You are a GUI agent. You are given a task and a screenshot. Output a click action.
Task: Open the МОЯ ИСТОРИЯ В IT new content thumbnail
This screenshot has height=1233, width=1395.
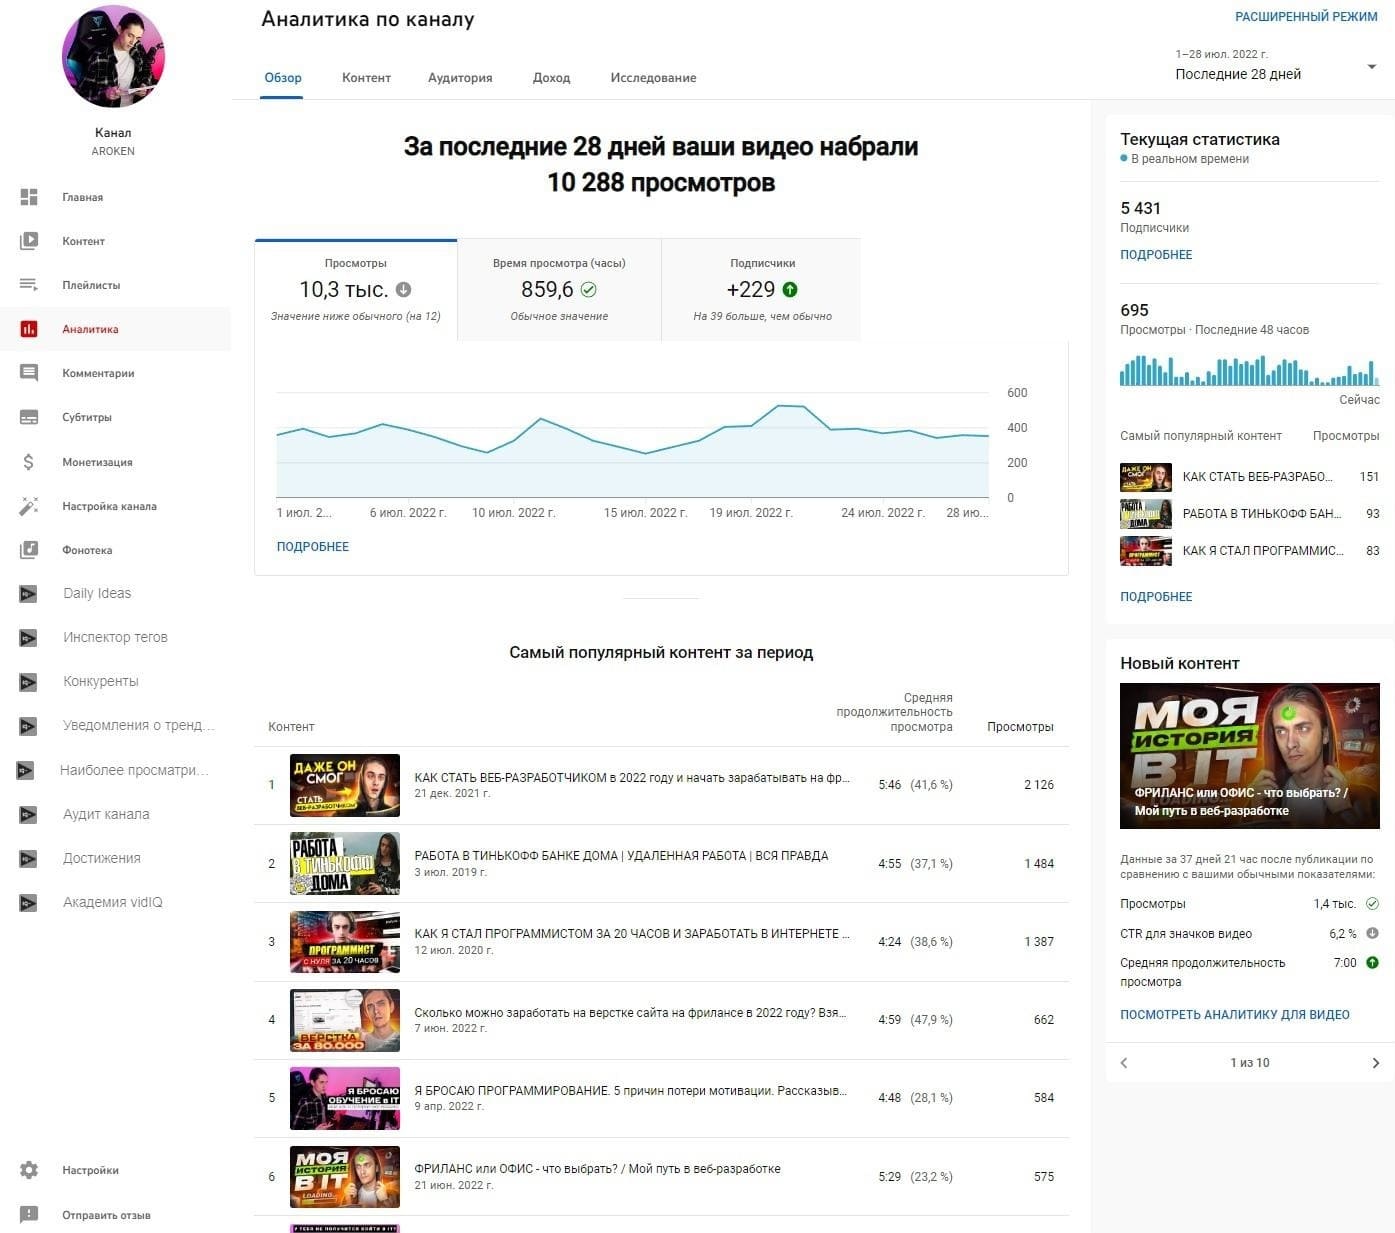tap(1250, 756)
